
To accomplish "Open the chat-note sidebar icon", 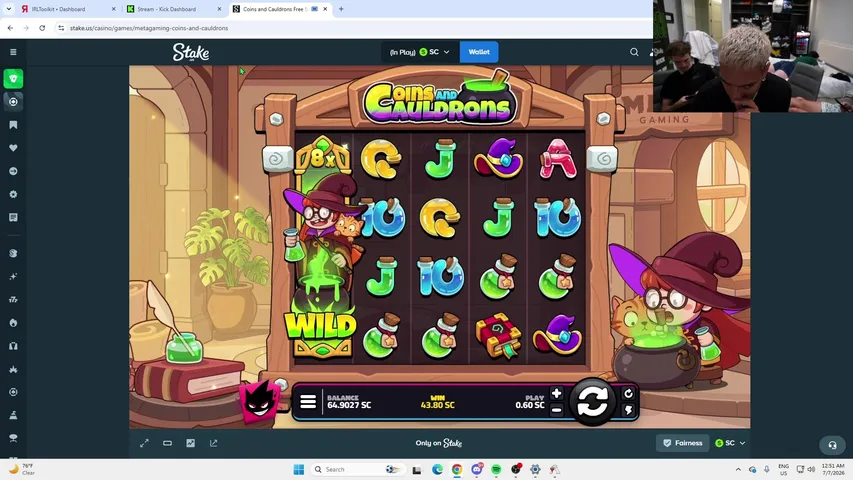I will (x=14, y=217).
